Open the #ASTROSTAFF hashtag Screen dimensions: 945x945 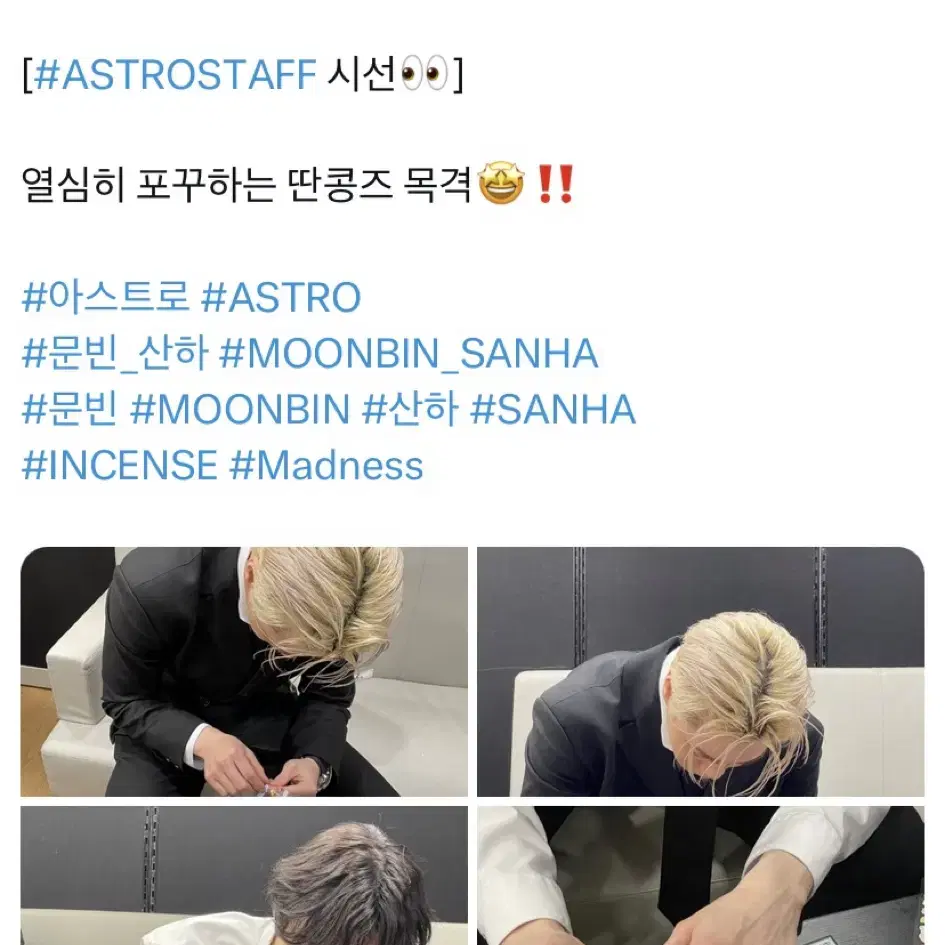175,74
